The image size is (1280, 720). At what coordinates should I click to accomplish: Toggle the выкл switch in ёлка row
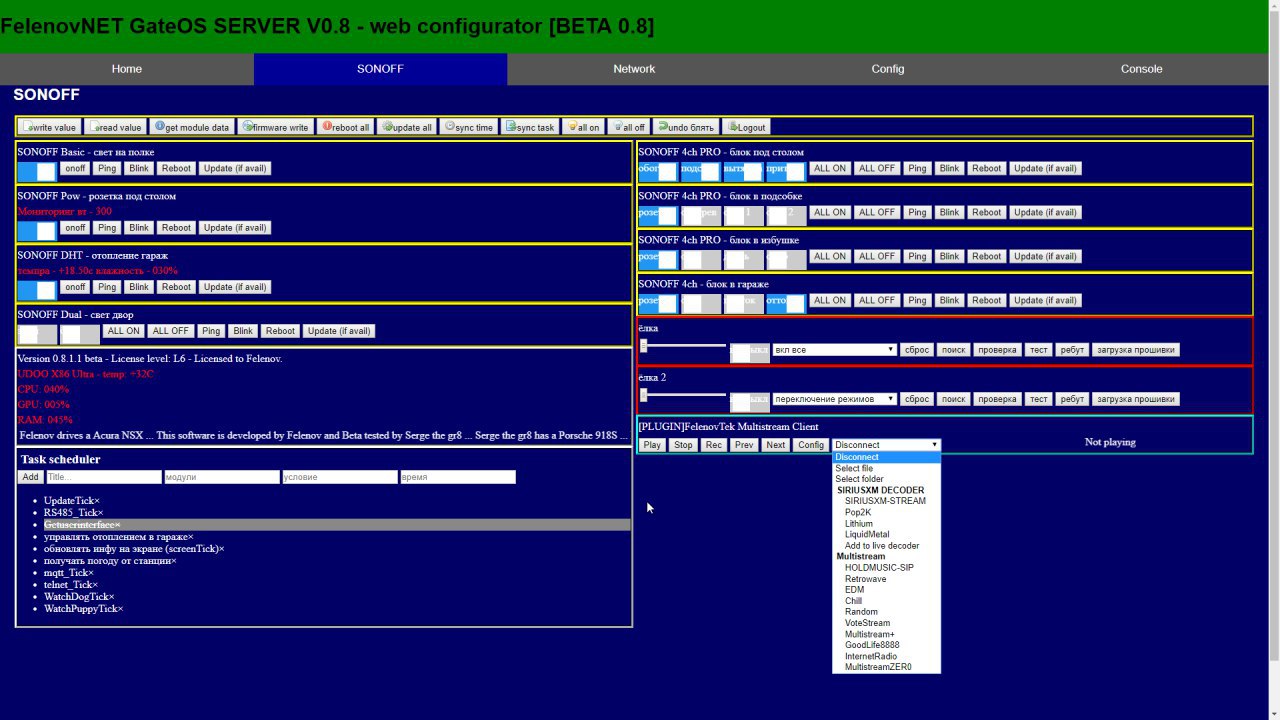750,353
